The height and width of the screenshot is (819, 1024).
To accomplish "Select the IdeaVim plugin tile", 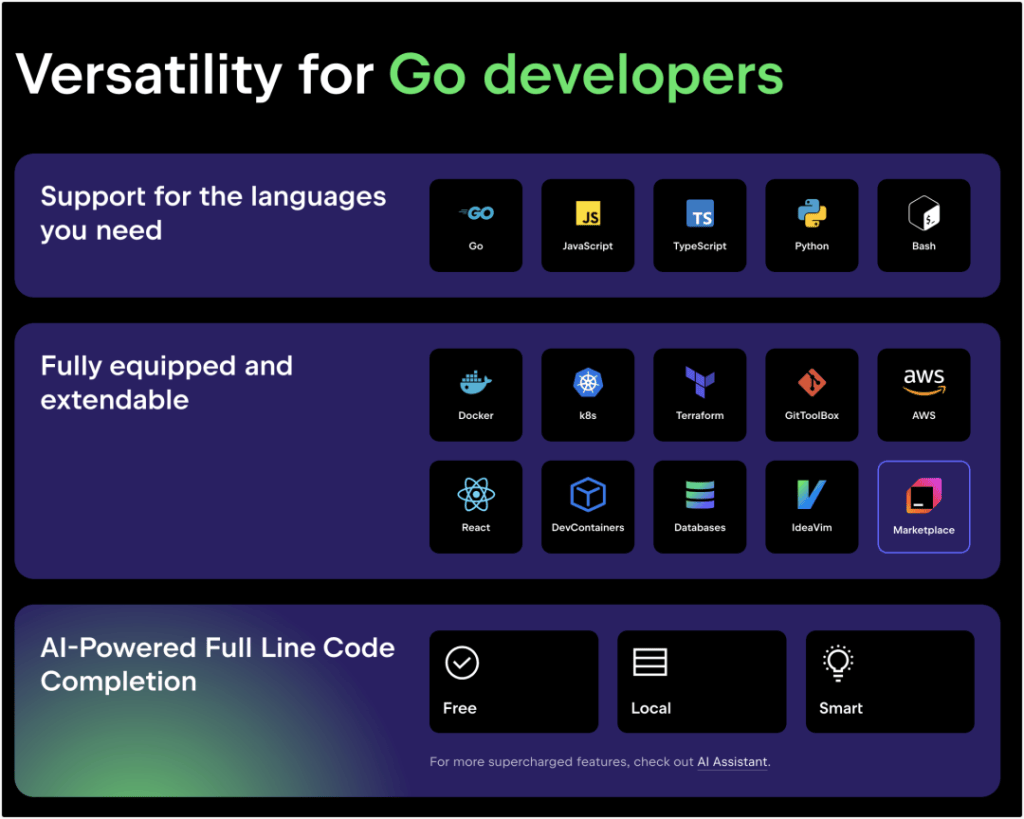I will 812,506.
